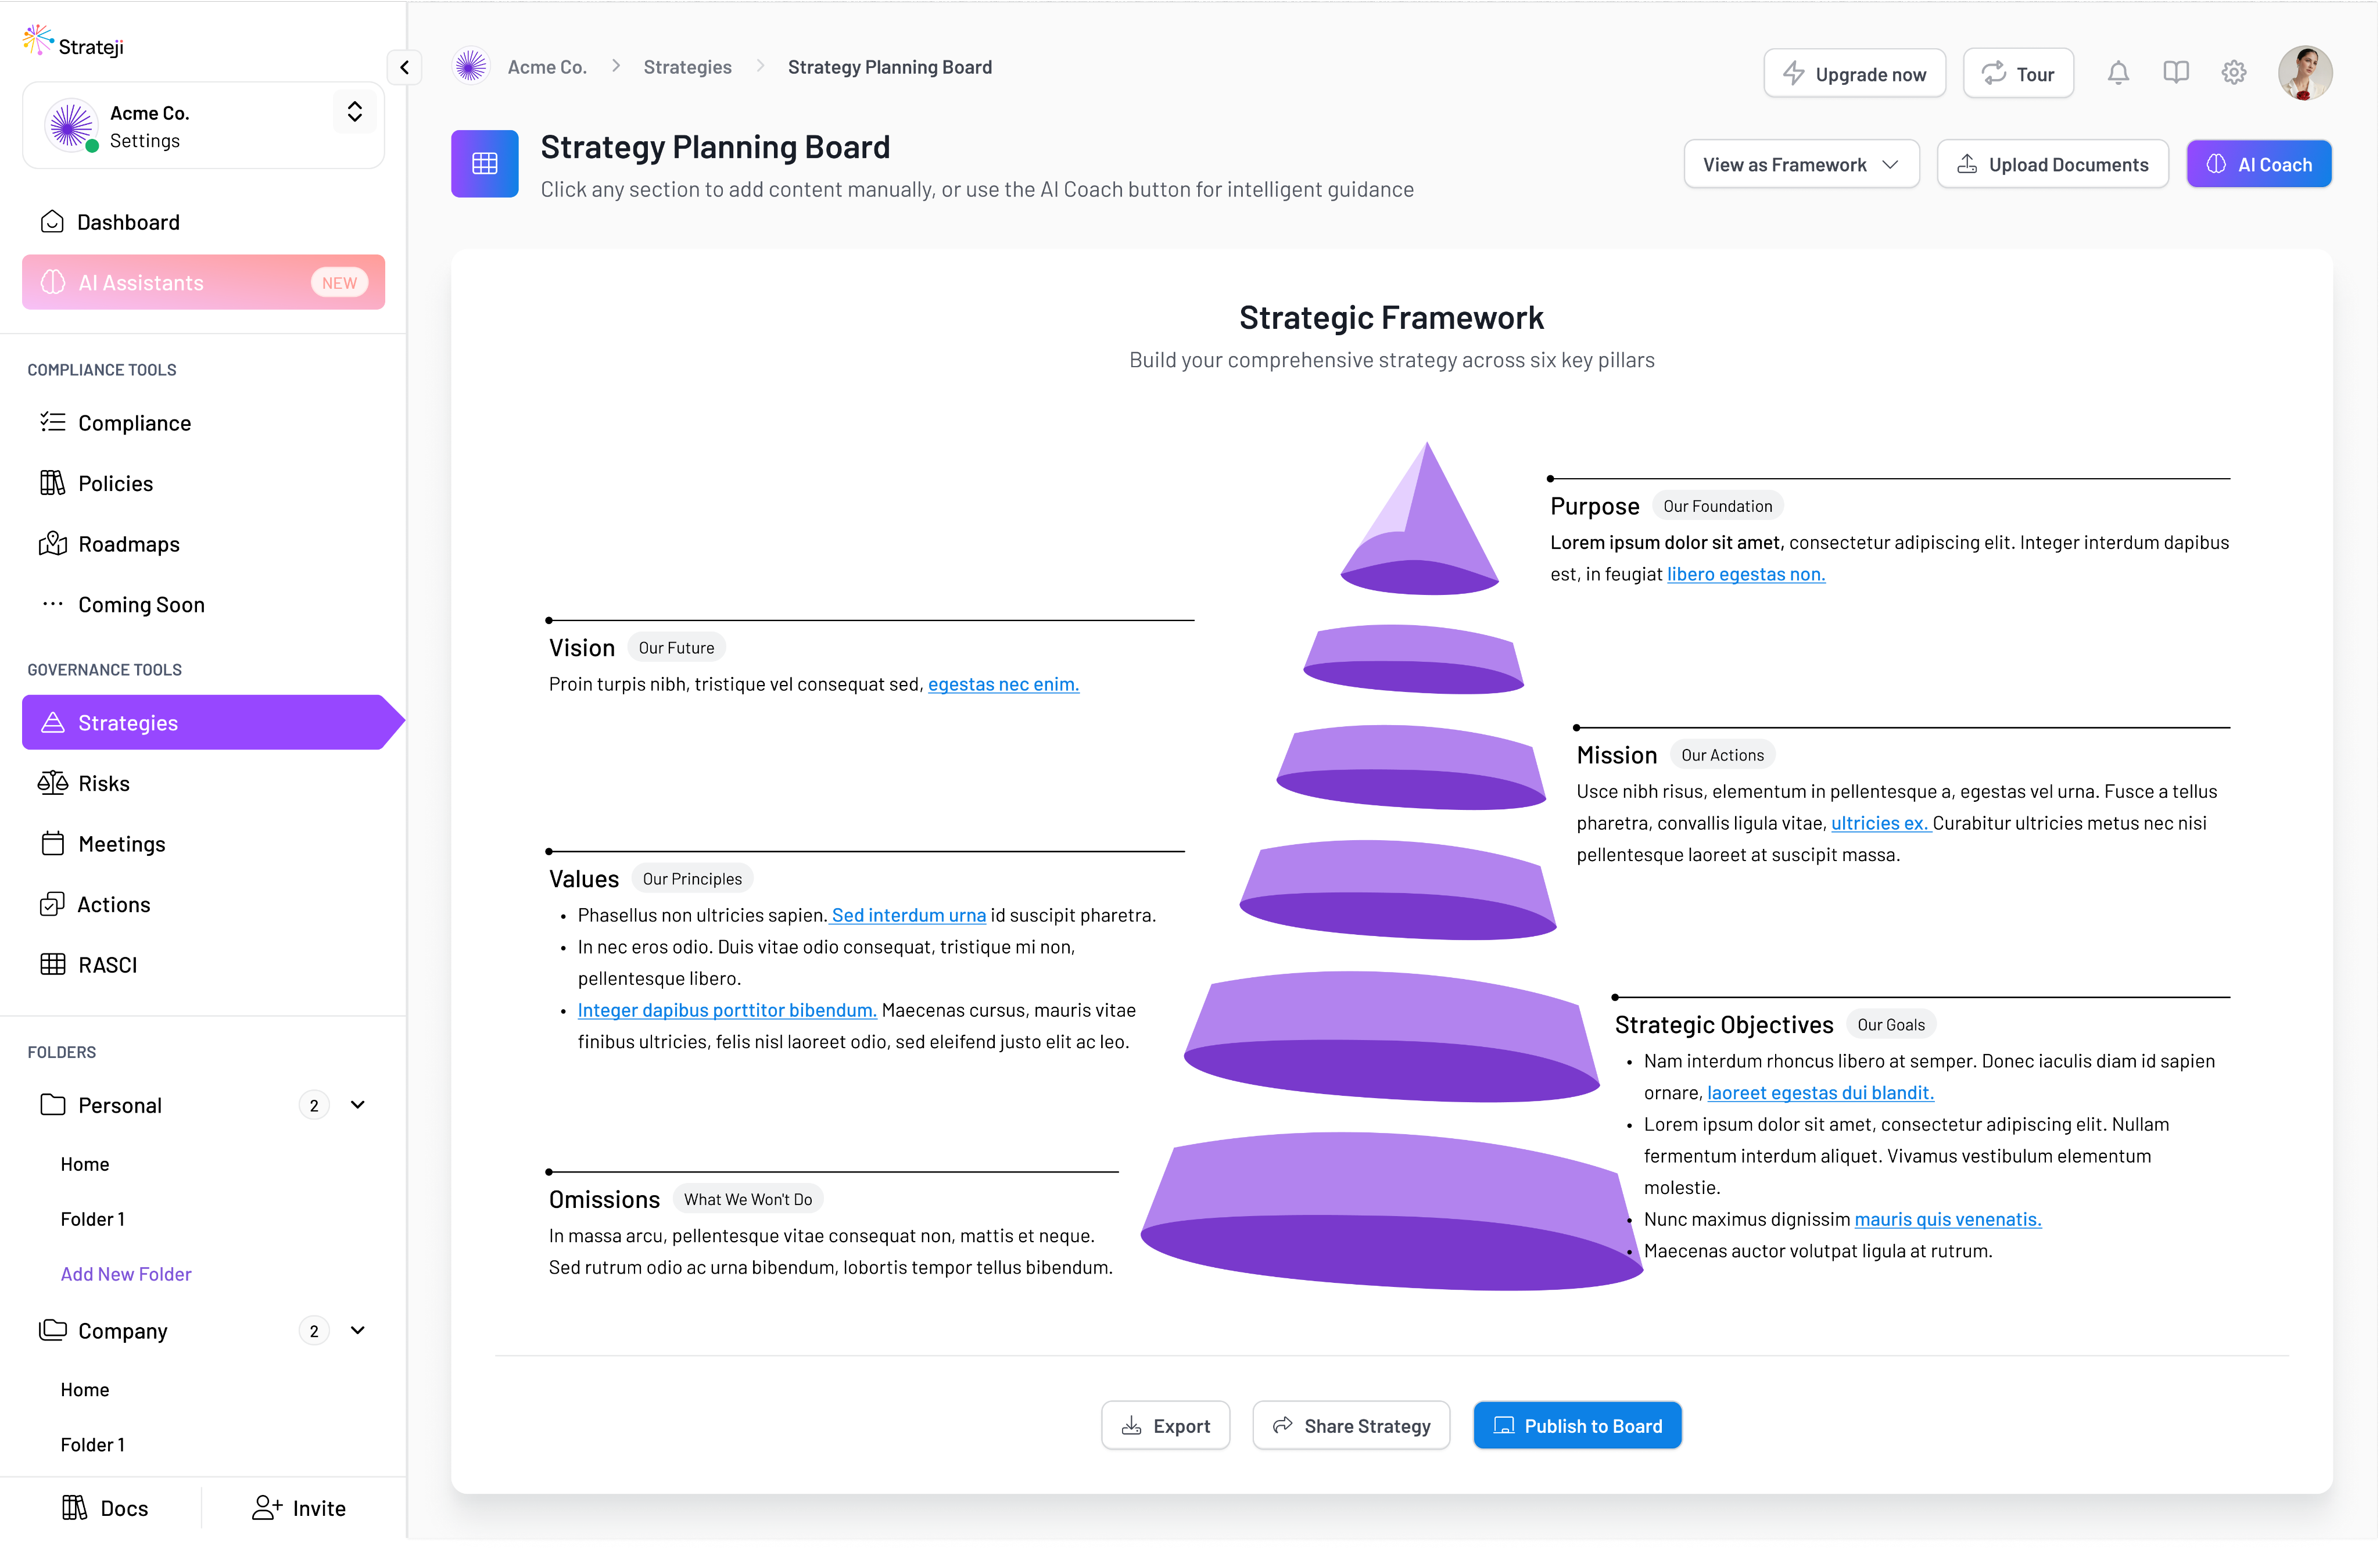
Task: Open the Strategies breadcrumb link
Action: click(x=687, y=67)
